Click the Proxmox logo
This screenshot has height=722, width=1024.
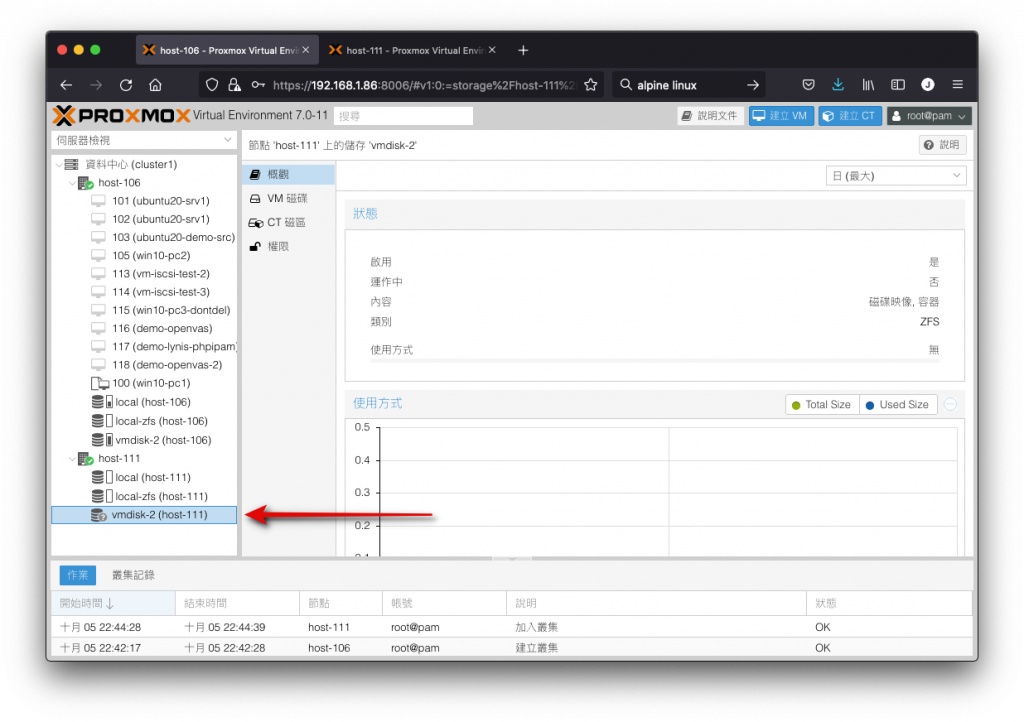[121, 116]
